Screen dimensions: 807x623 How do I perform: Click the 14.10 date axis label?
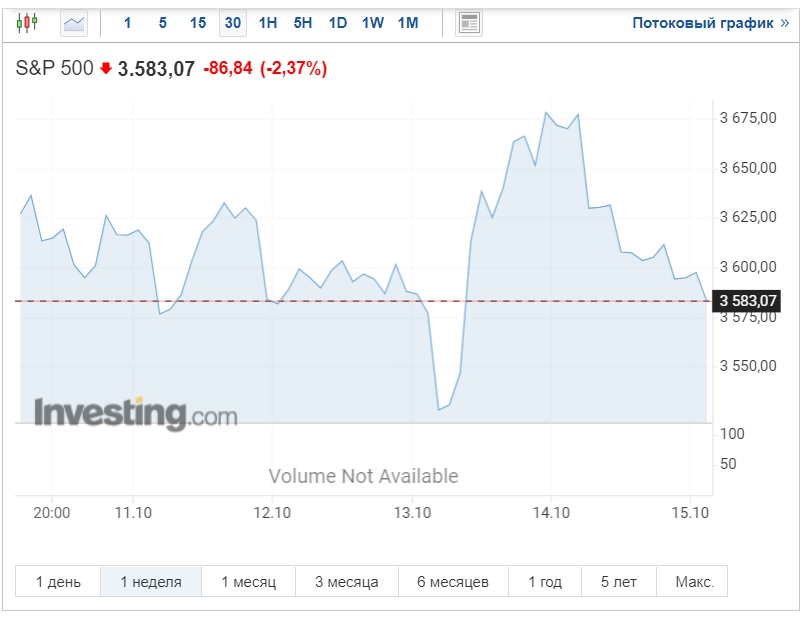(x=551, y=513)
